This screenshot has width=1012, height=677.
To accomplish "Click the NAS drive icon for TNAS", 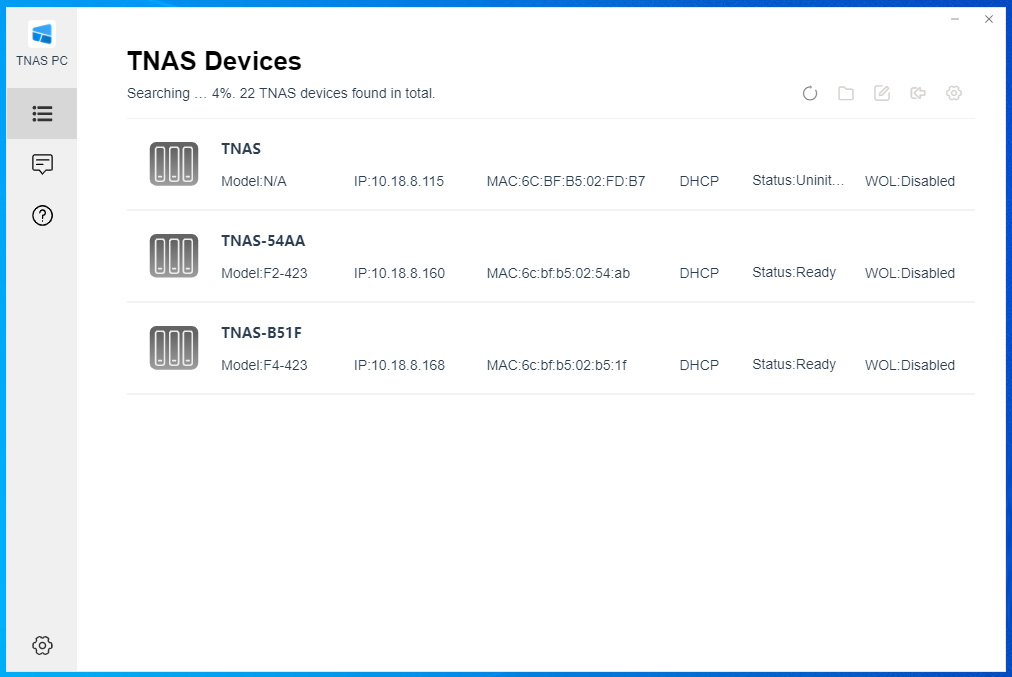I will 174,164.
